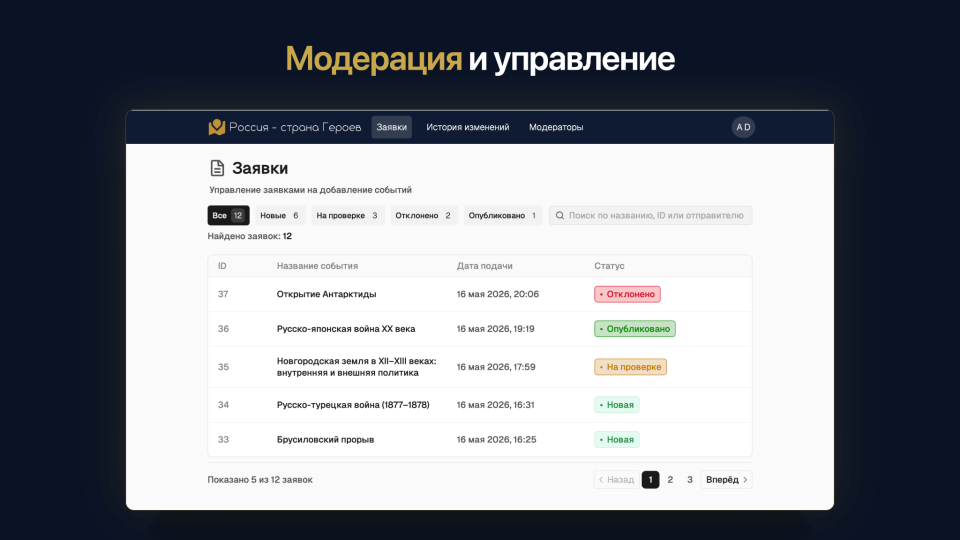The width and height of the screenshot is (960, 540).
Task: Click Показано 5 из 12 заявок text
Action: pos(260,479)
